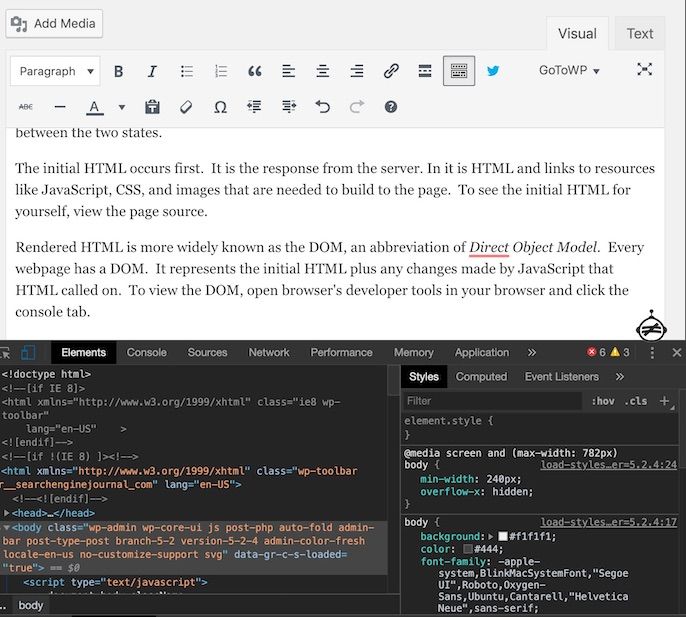Viewport: 686px width, 617px height.
Task: Switch to the Visual editor tab
Action: (577, 34)
